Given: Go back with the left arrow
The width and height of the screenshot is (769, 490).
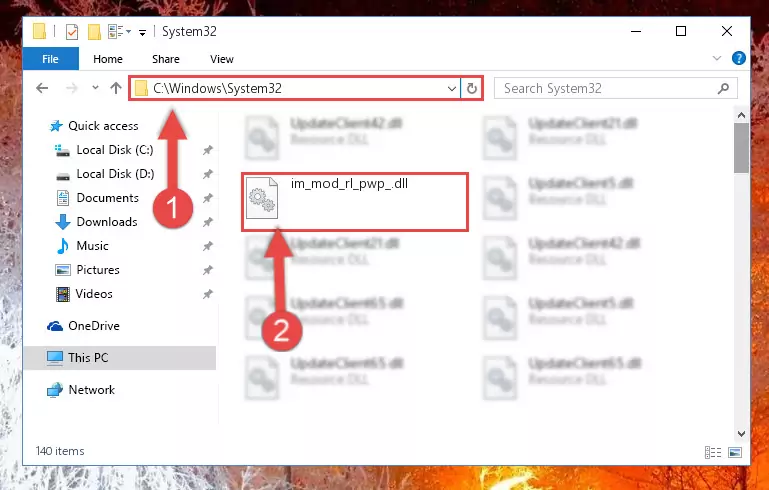Looking at the screenshot, I should 42,88.
